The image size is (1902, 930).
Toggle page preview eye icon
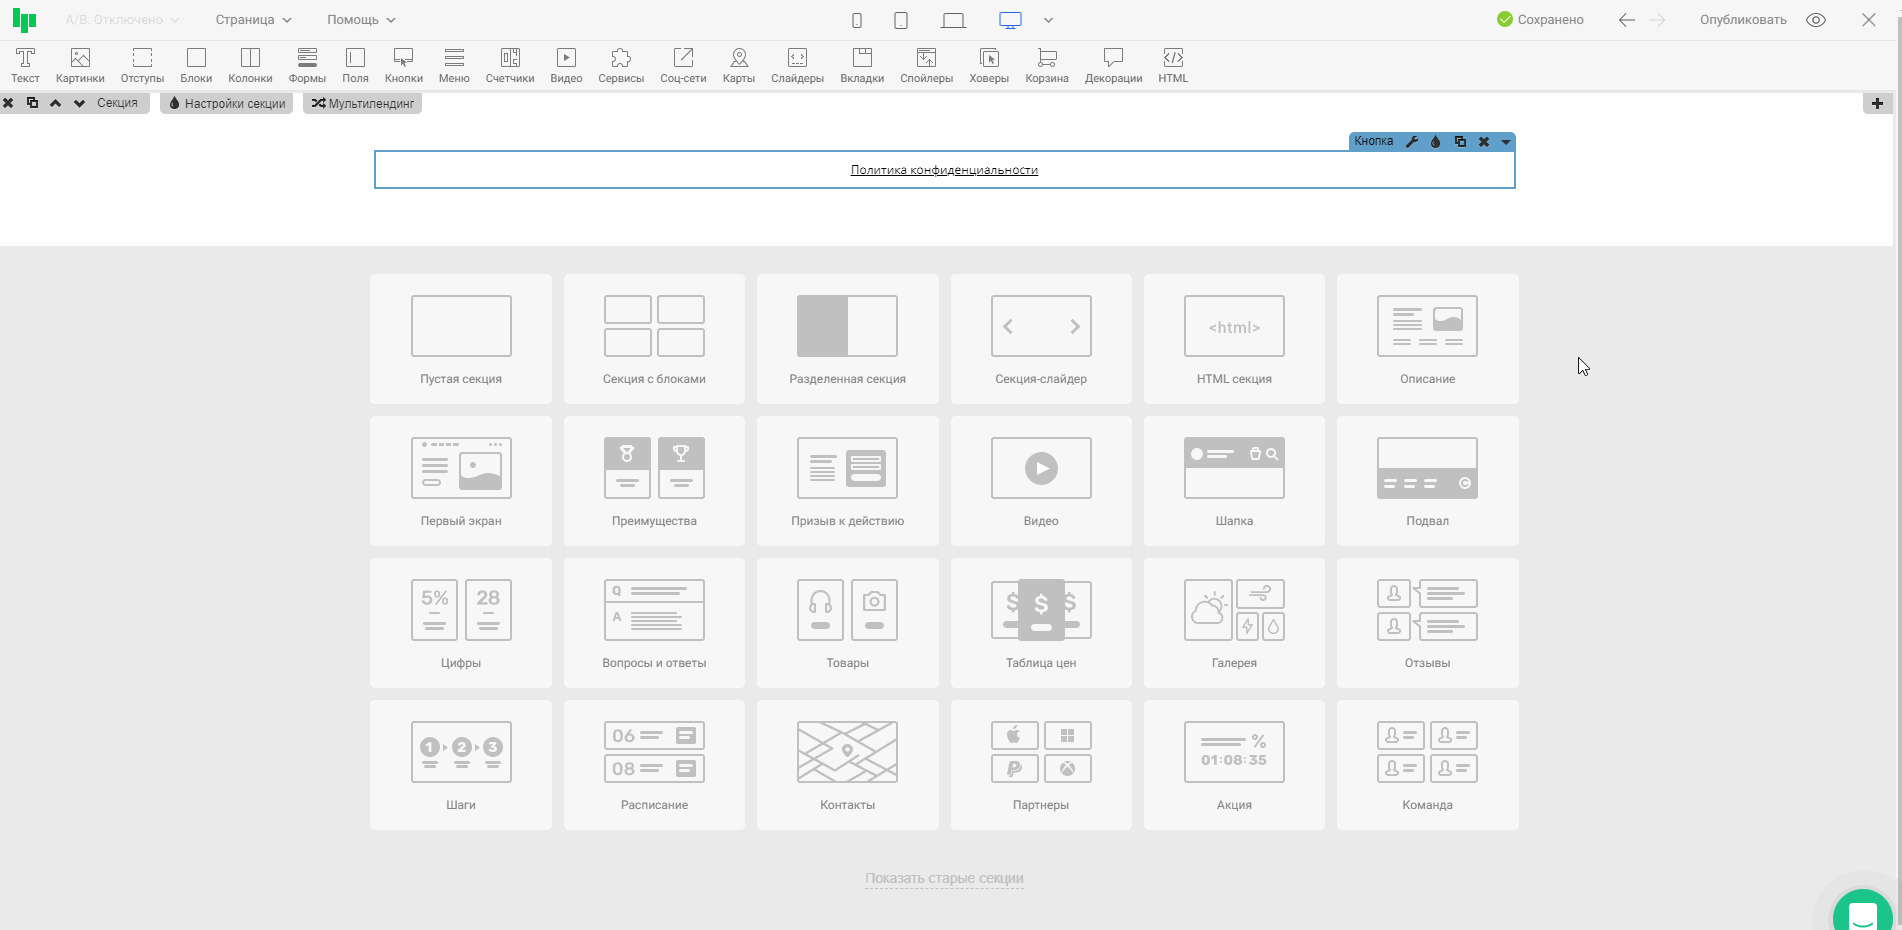point(1816,20)
